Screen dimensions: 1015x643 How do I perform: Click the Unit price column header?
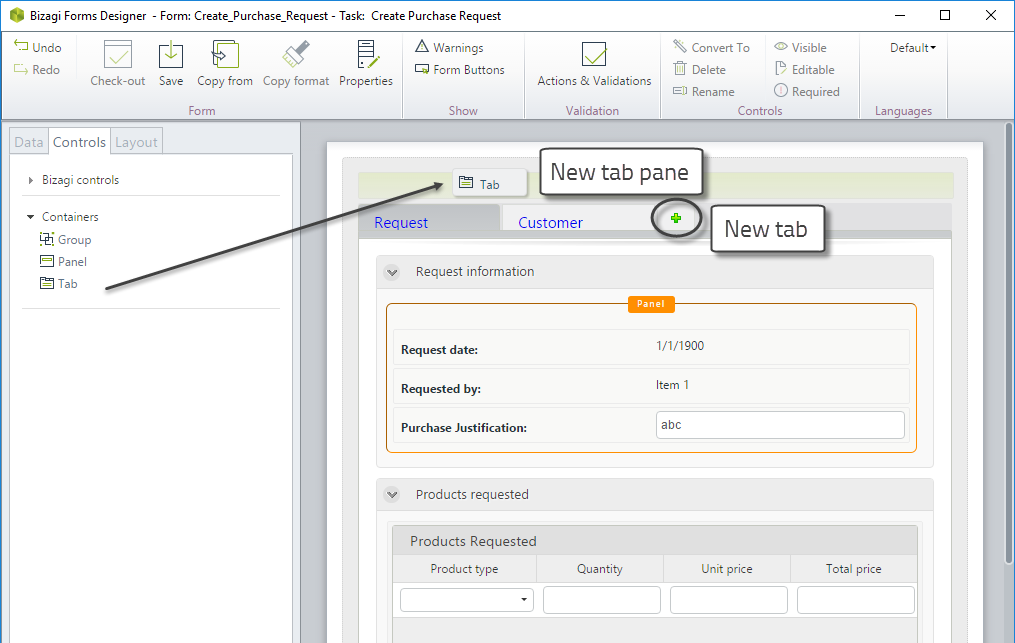point(727,569)
